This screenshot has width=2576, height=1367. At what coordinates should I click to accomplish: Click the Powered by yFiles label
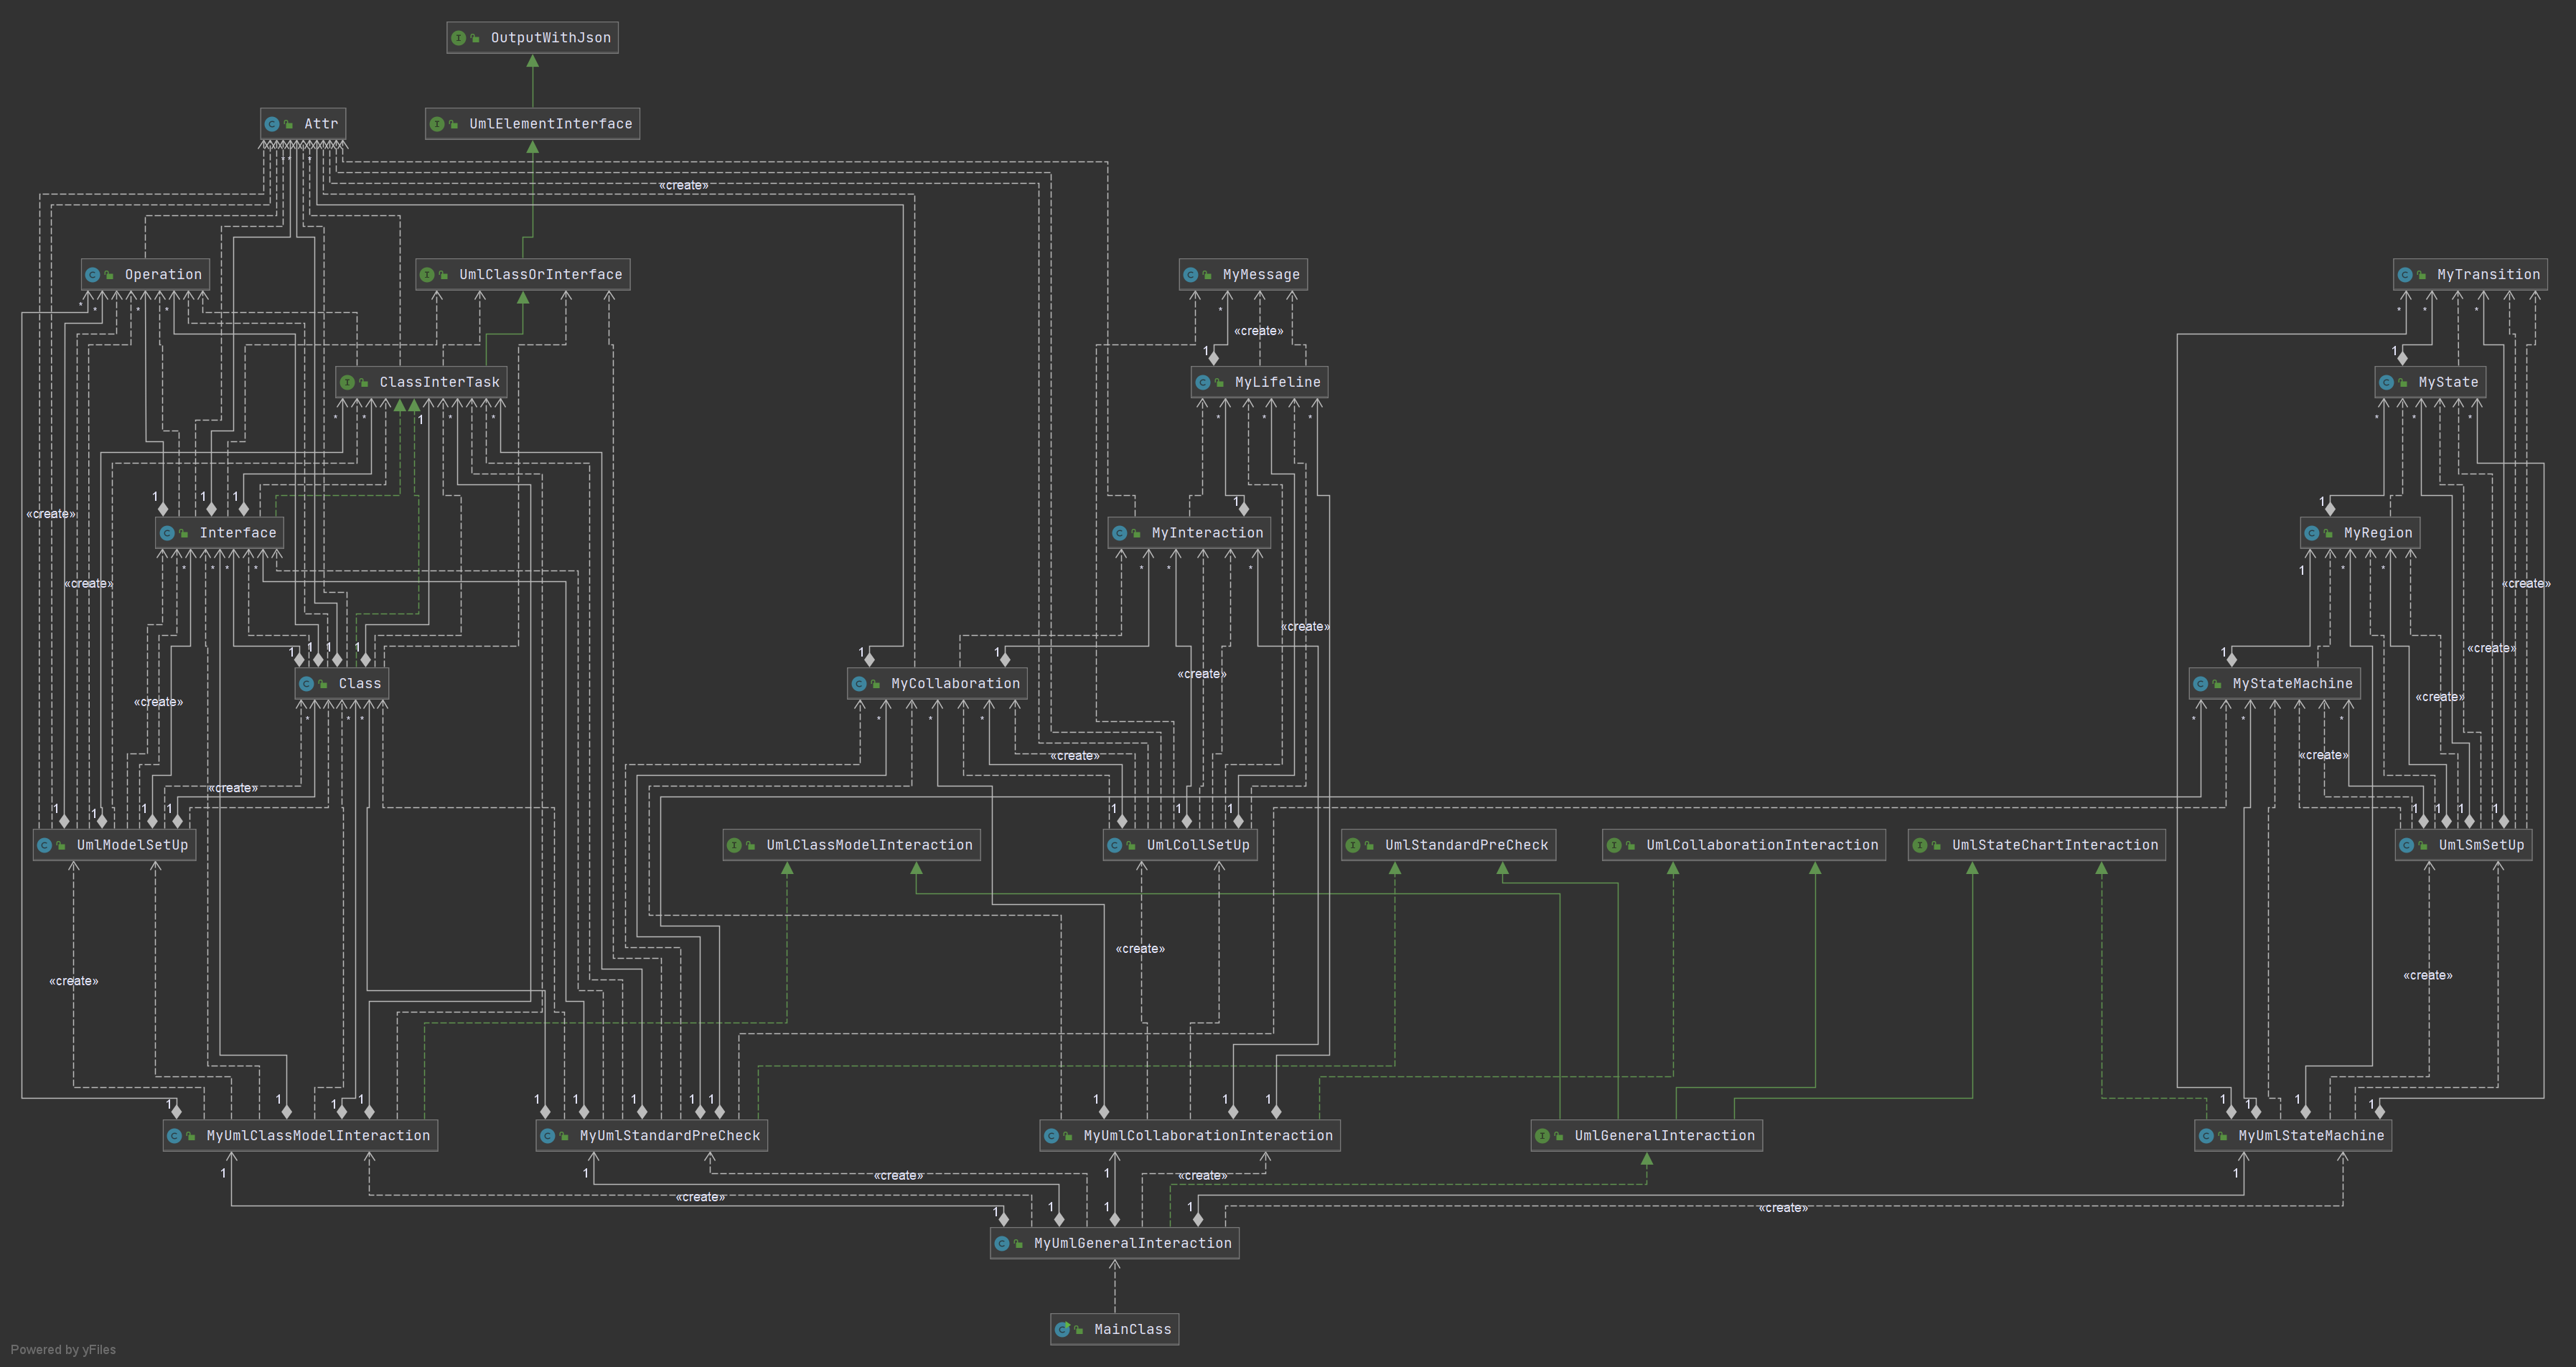click(x=63, y=1350)
